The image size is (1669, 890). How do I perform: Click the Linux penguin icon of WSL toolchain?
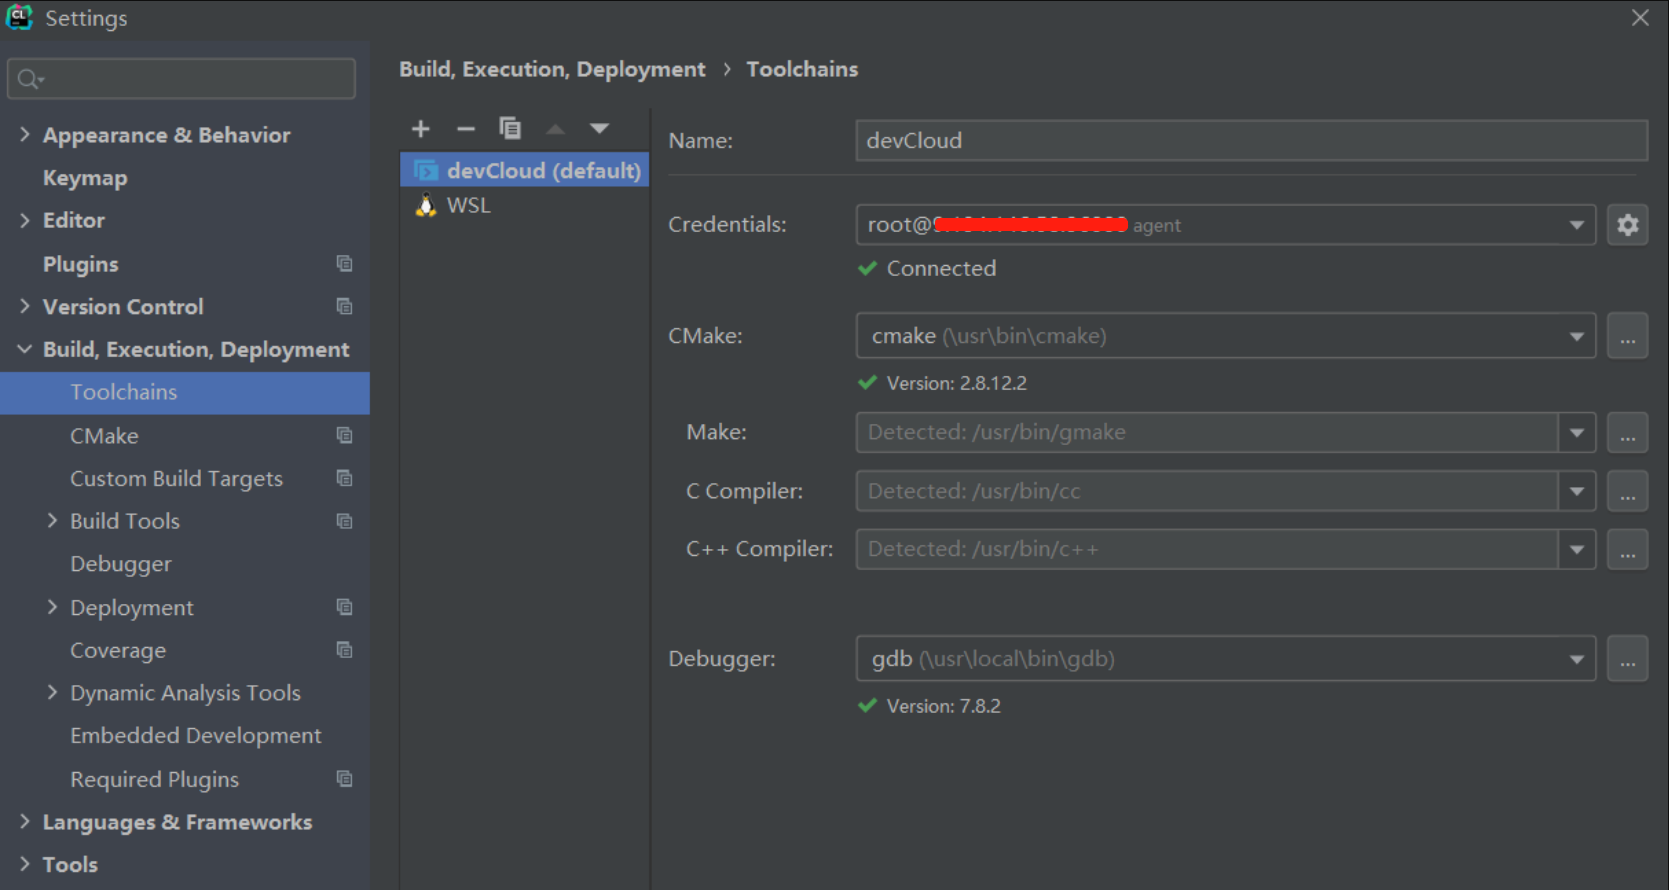click(426, 205)
